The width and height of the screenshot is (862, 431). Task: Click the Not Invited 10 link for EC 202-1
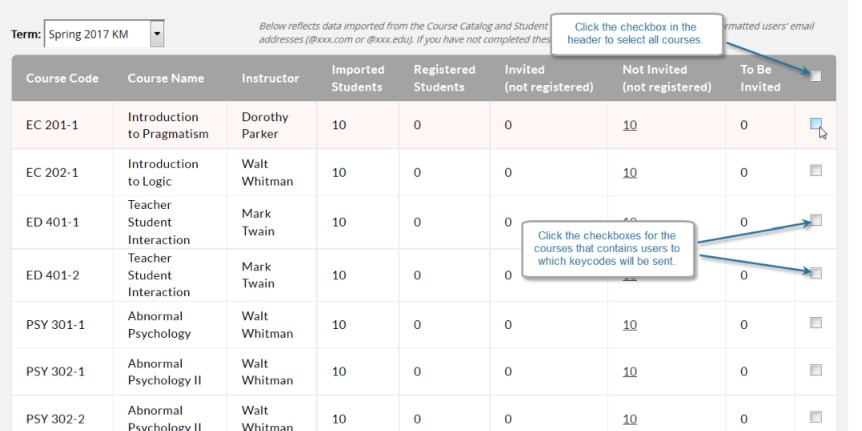(629, 173)
